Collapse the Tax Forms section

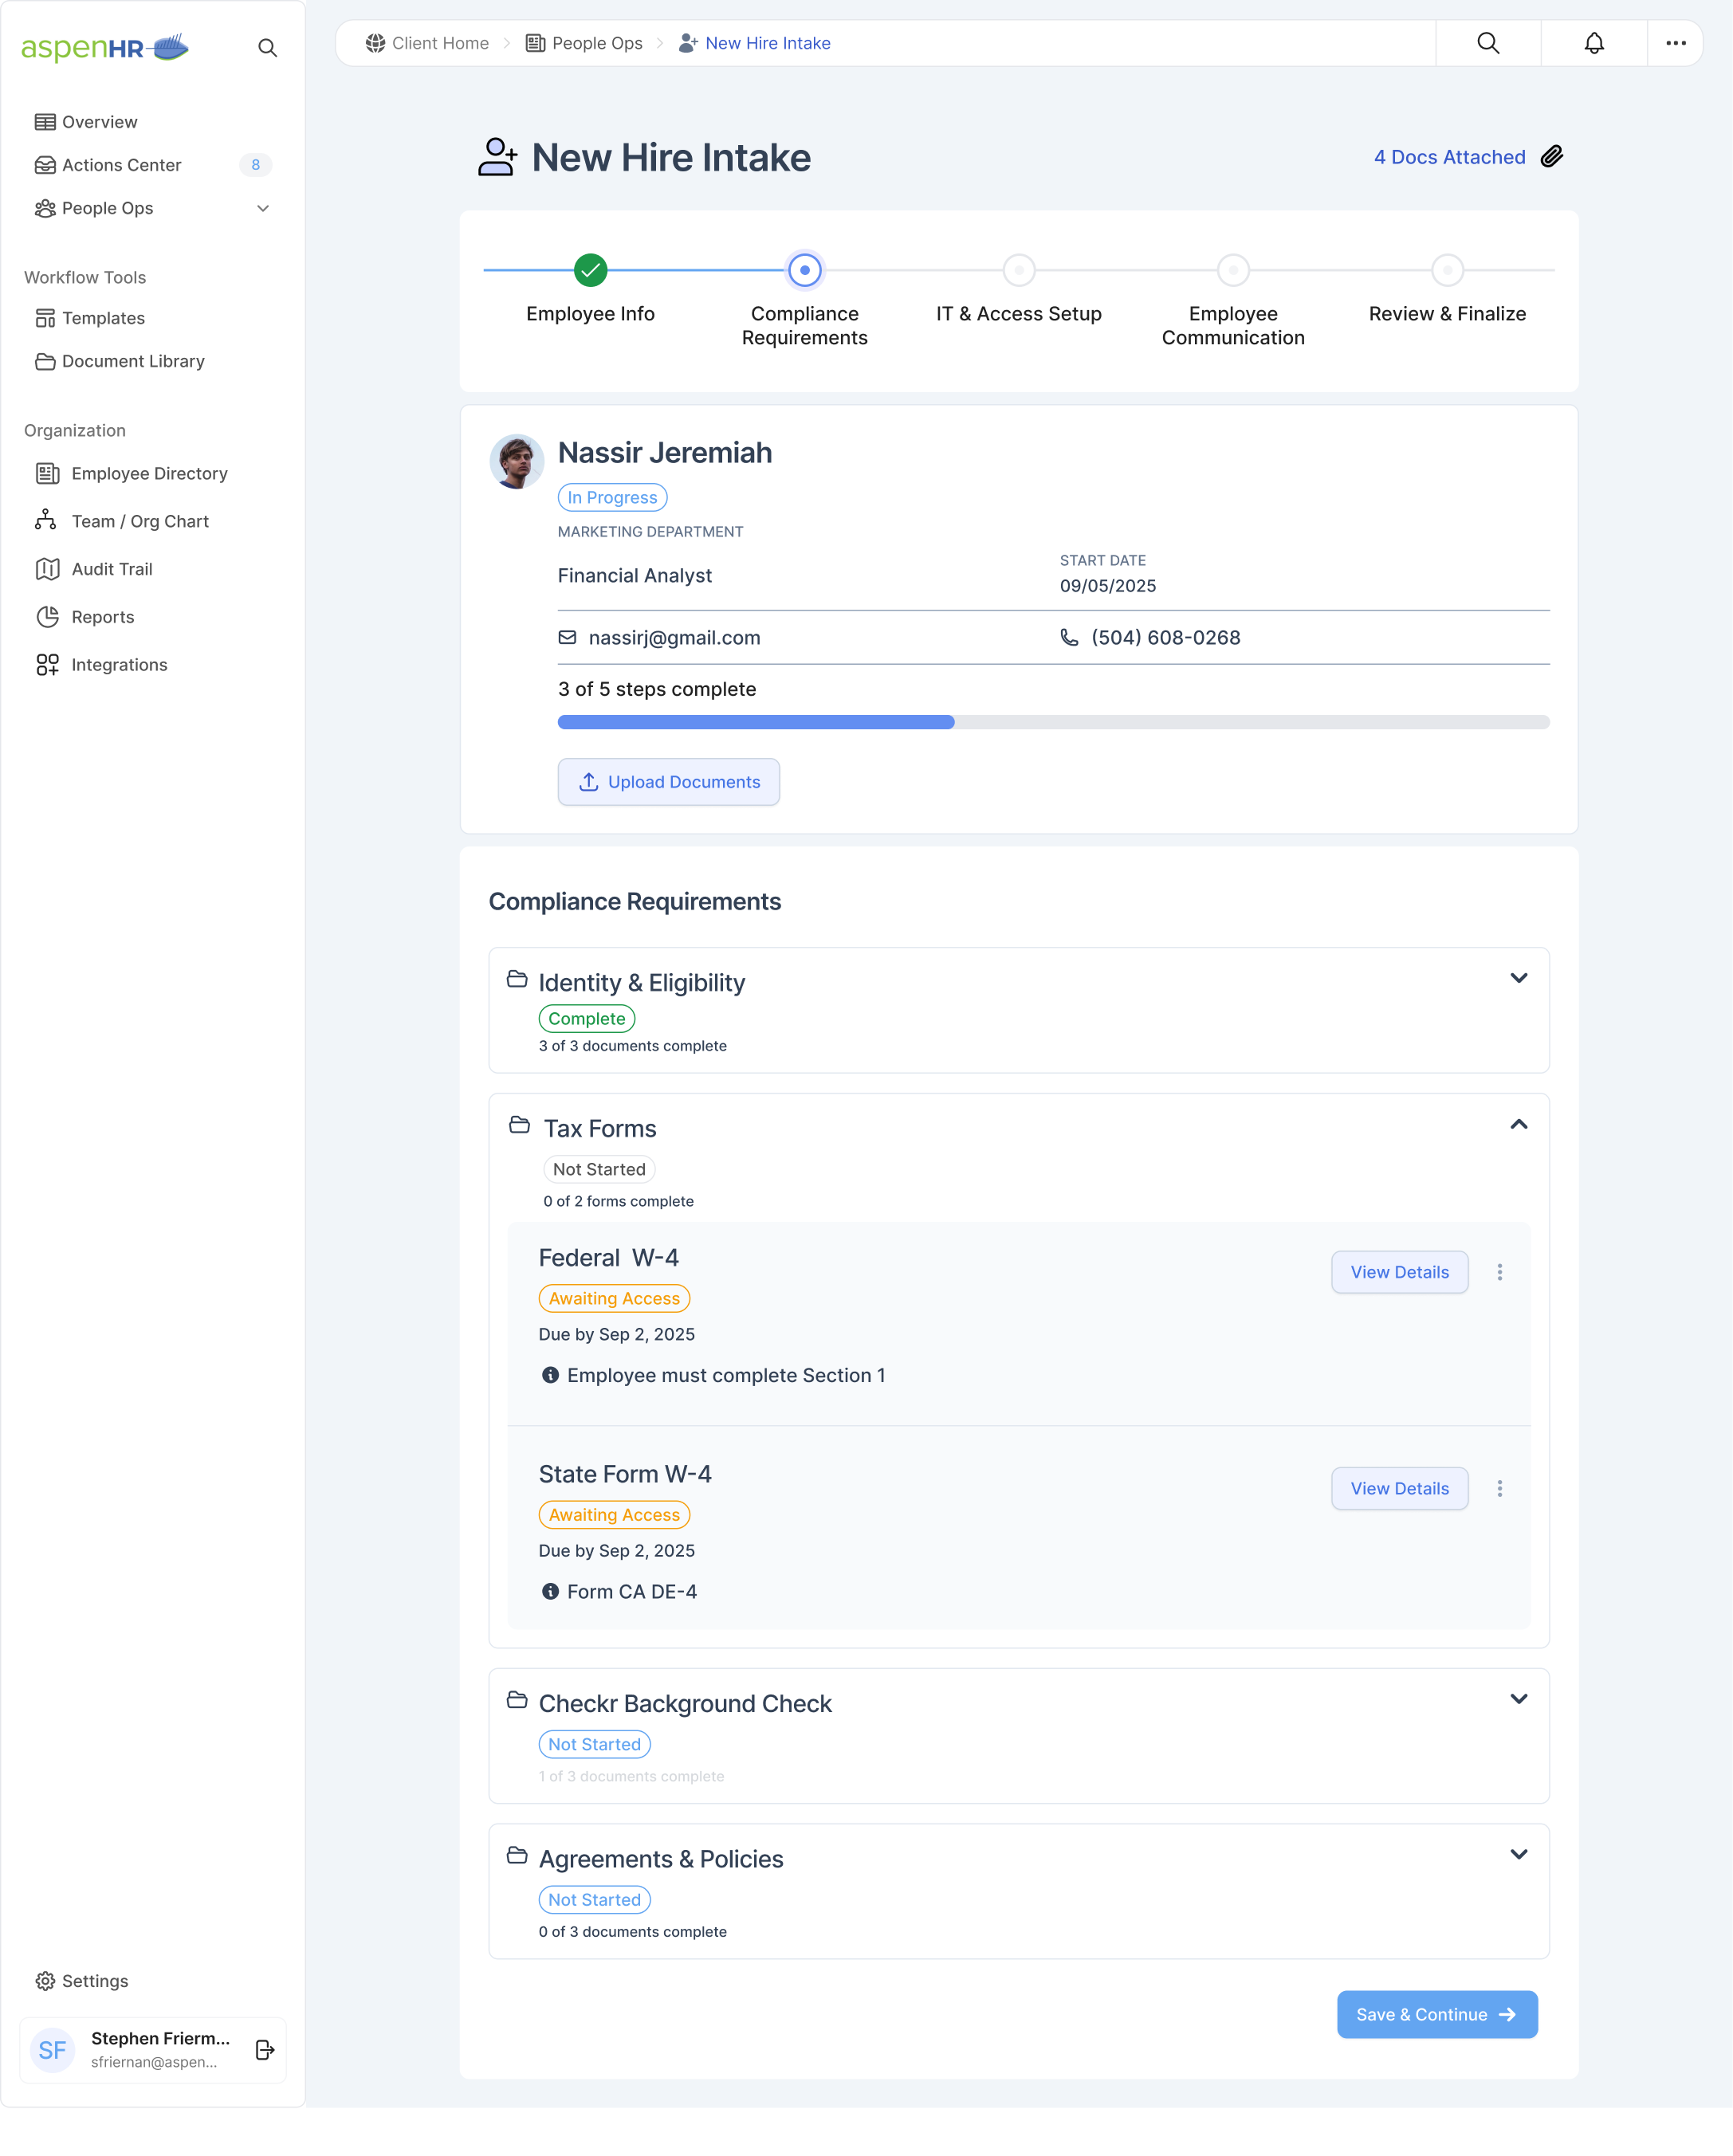(x=1518, y=1125)
